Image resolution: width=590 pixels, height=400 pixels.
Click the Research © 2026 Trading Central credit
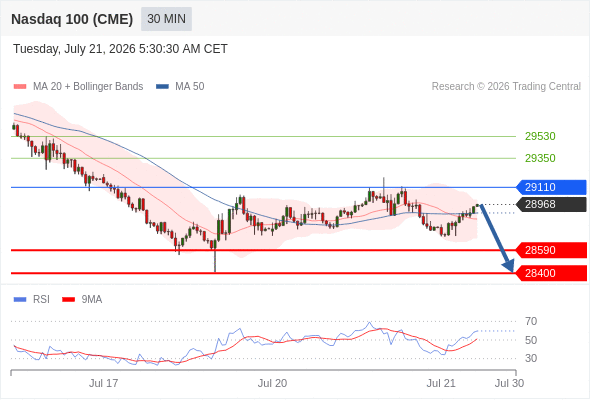click(506, 87)
